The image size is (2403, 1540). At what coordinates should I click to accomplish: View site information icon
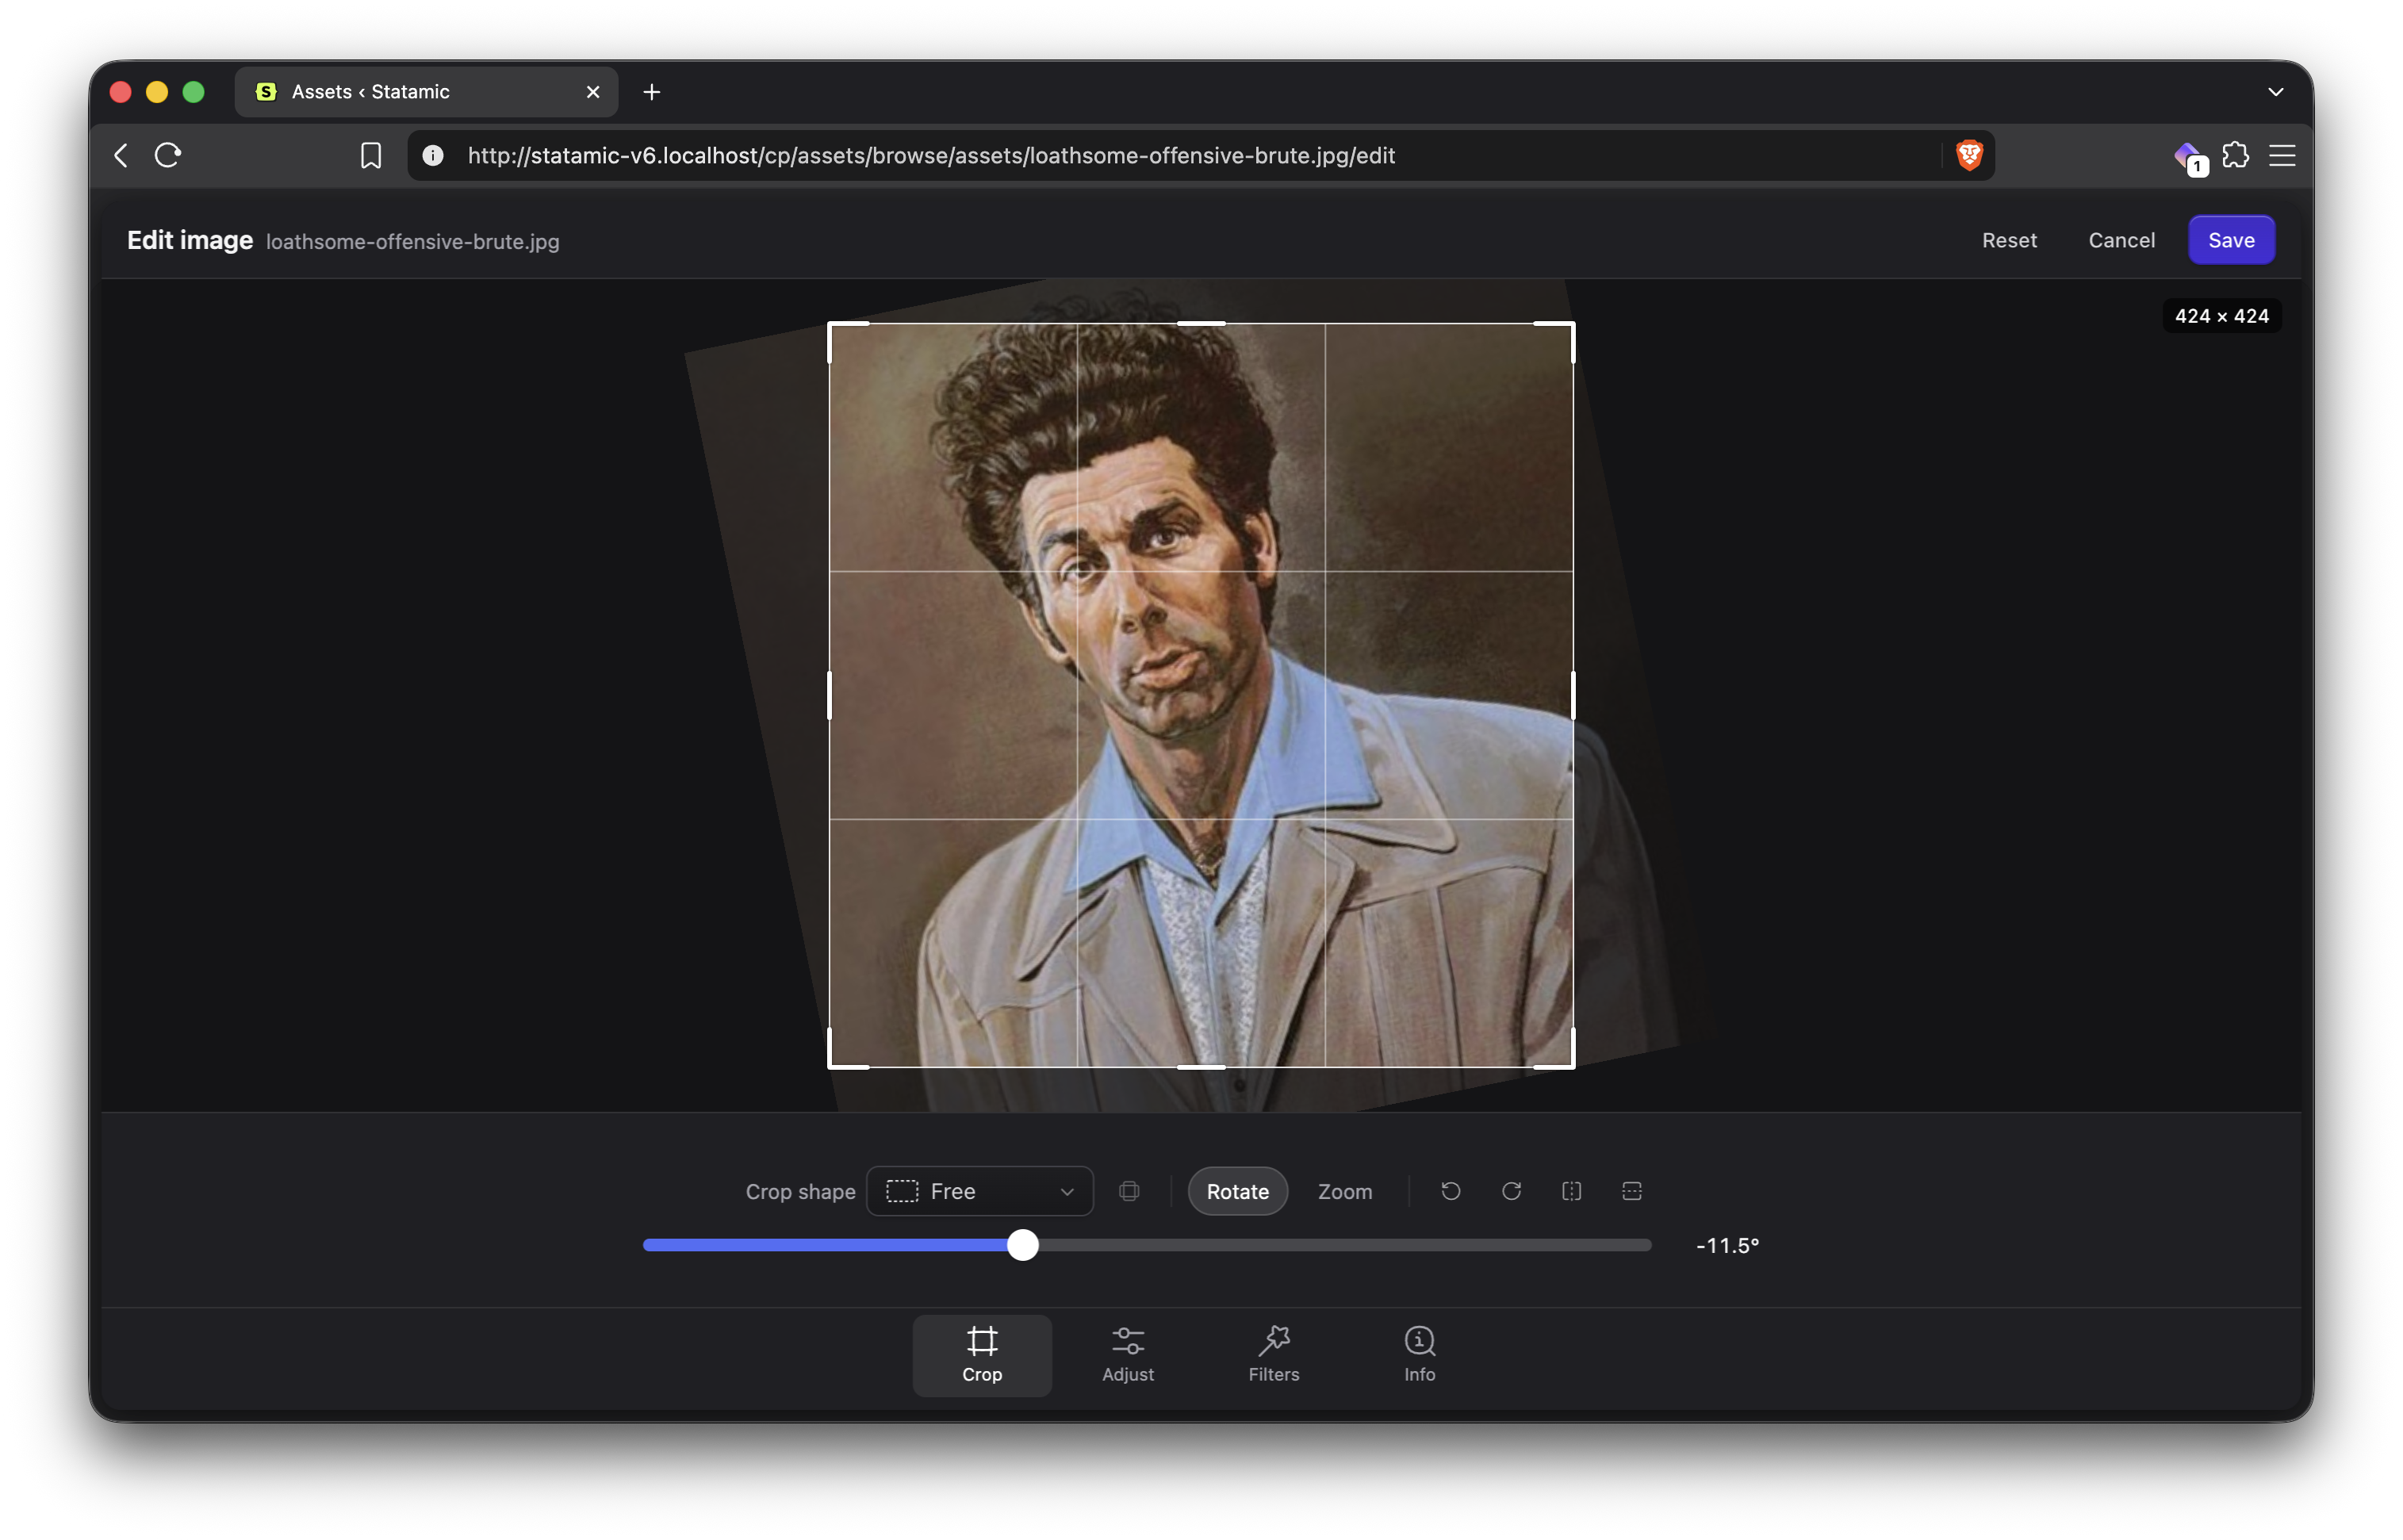(433, 155)
